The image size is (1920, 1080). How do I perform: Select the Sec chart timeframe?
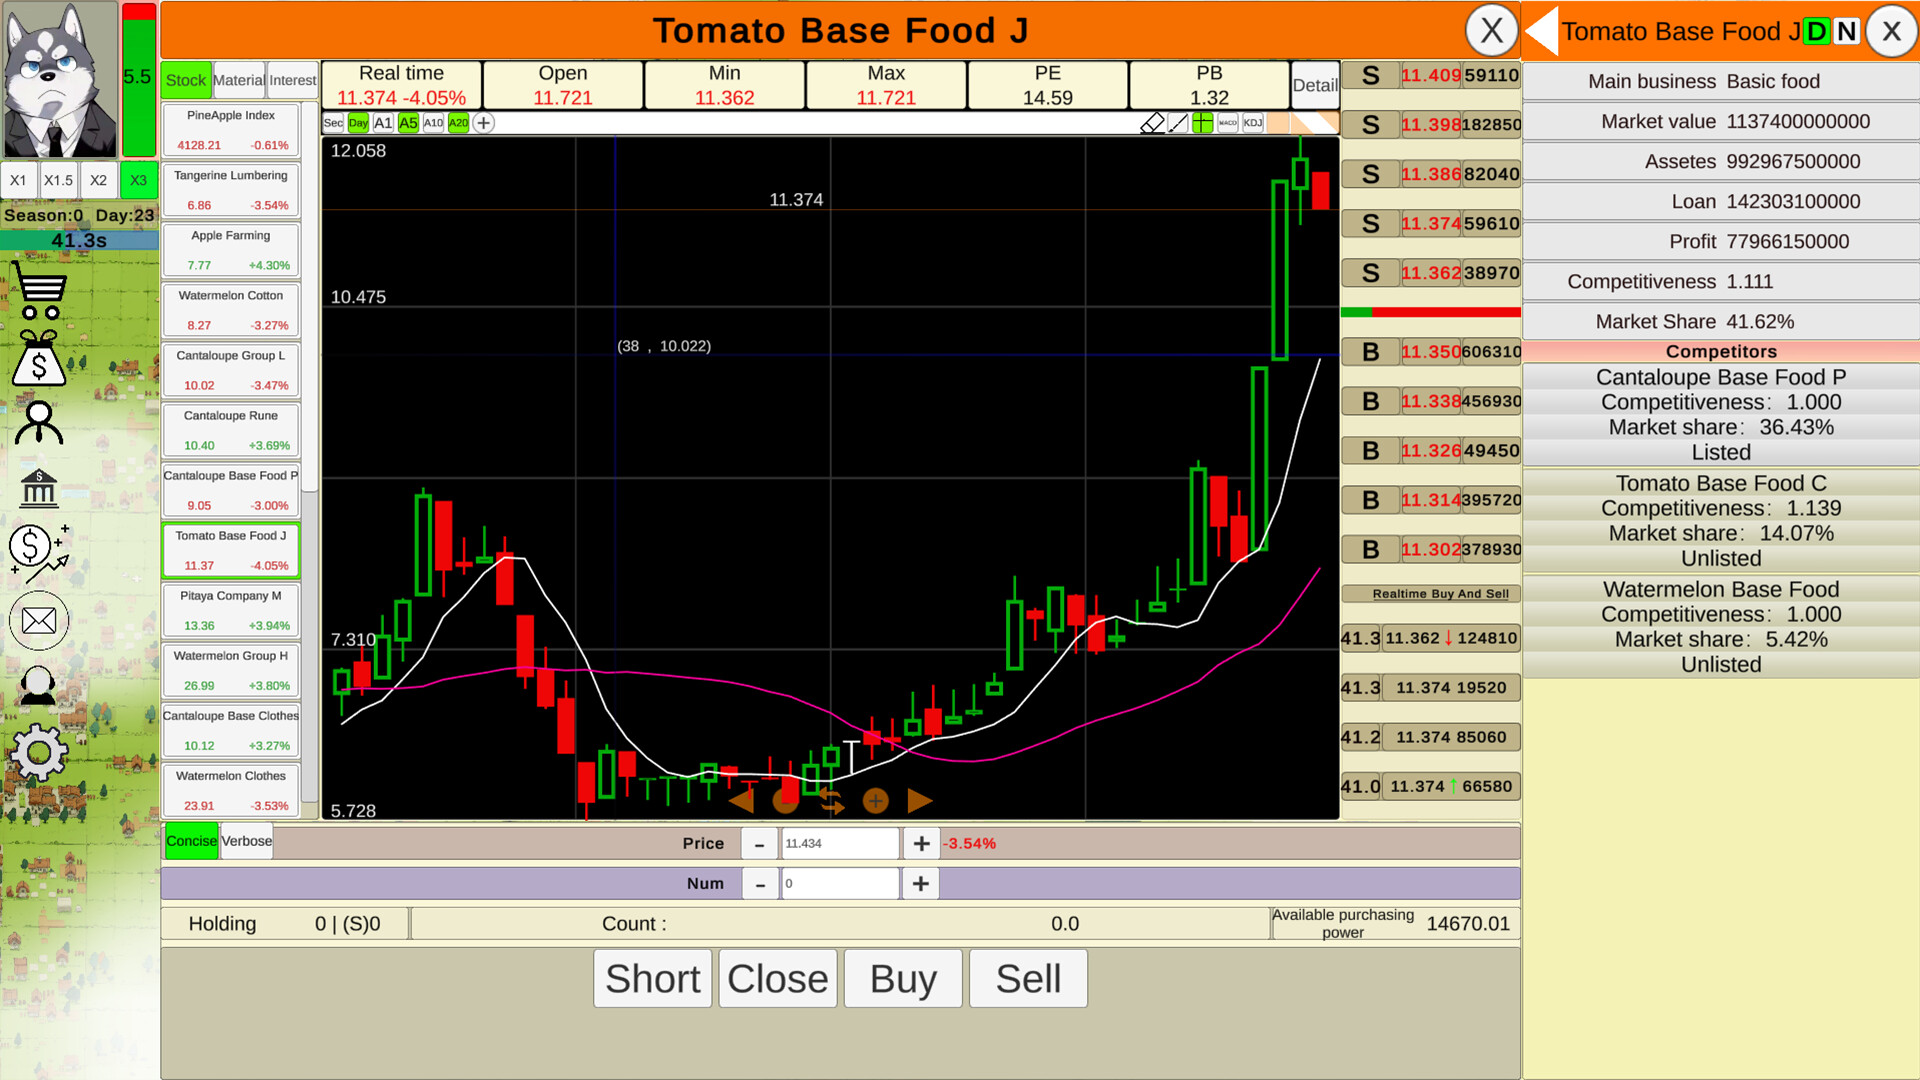(x=332, y=123)
